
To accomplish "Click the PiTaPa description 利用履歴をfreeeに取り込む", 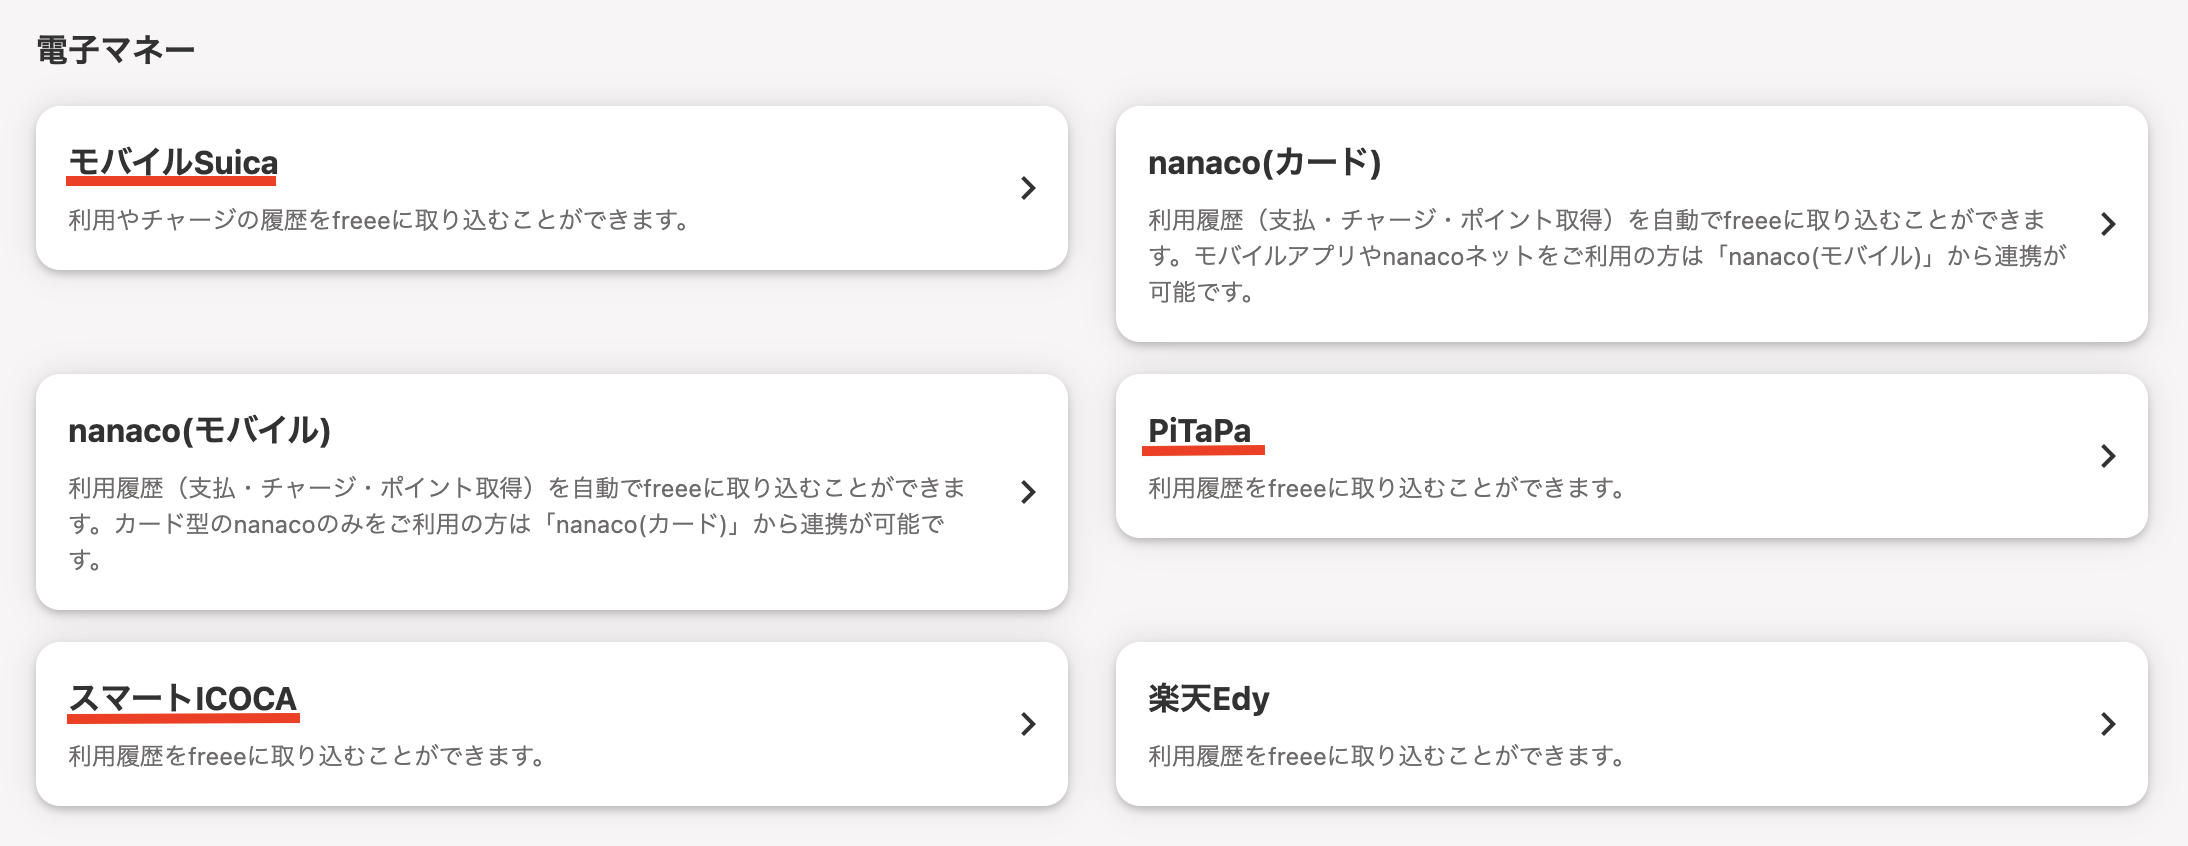I will click(1389, 488).
